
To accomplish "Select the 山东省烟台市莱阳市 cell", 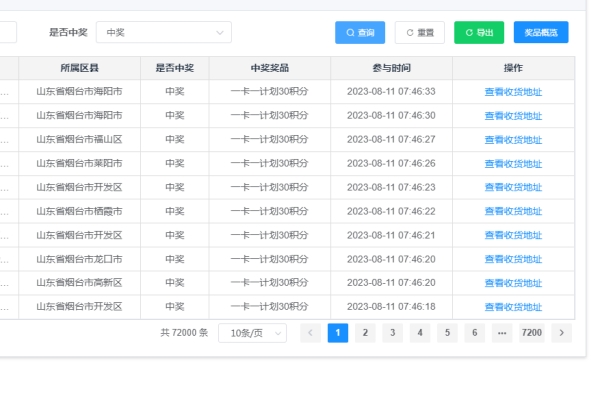I will pyautogui.click(x=79, y=163).
